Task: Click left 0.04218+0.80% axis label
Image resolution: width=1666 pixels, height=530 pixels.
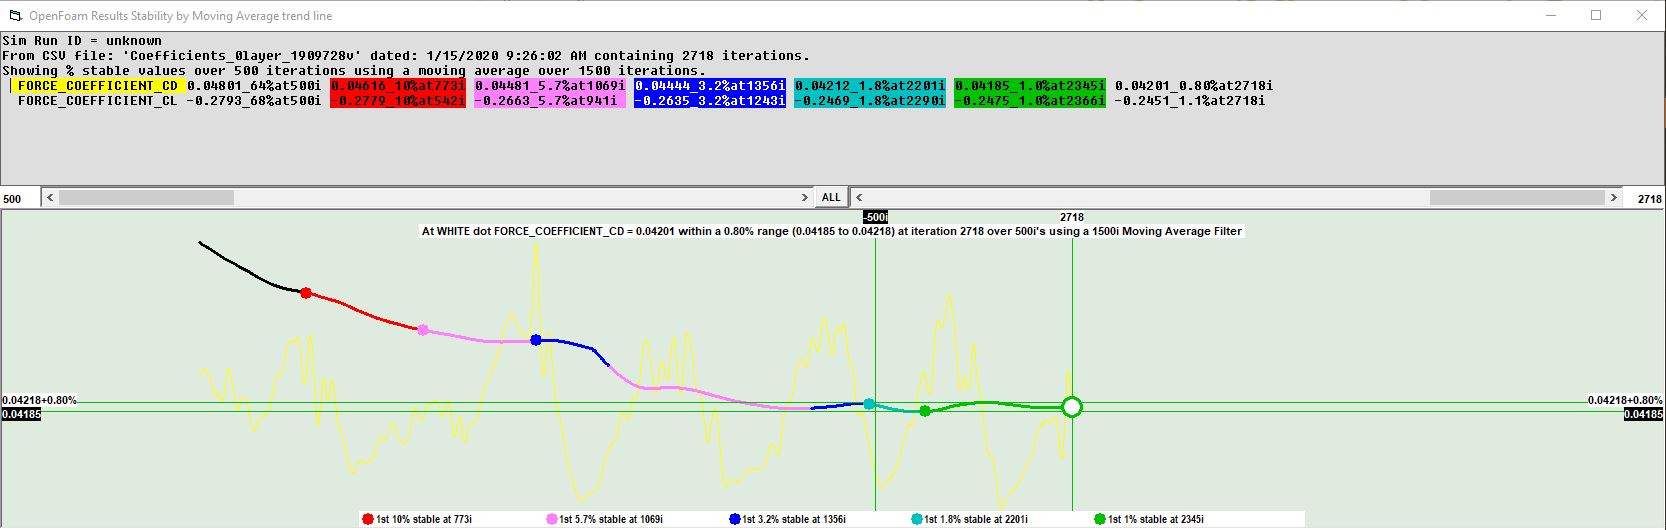Action: point(39,400)
